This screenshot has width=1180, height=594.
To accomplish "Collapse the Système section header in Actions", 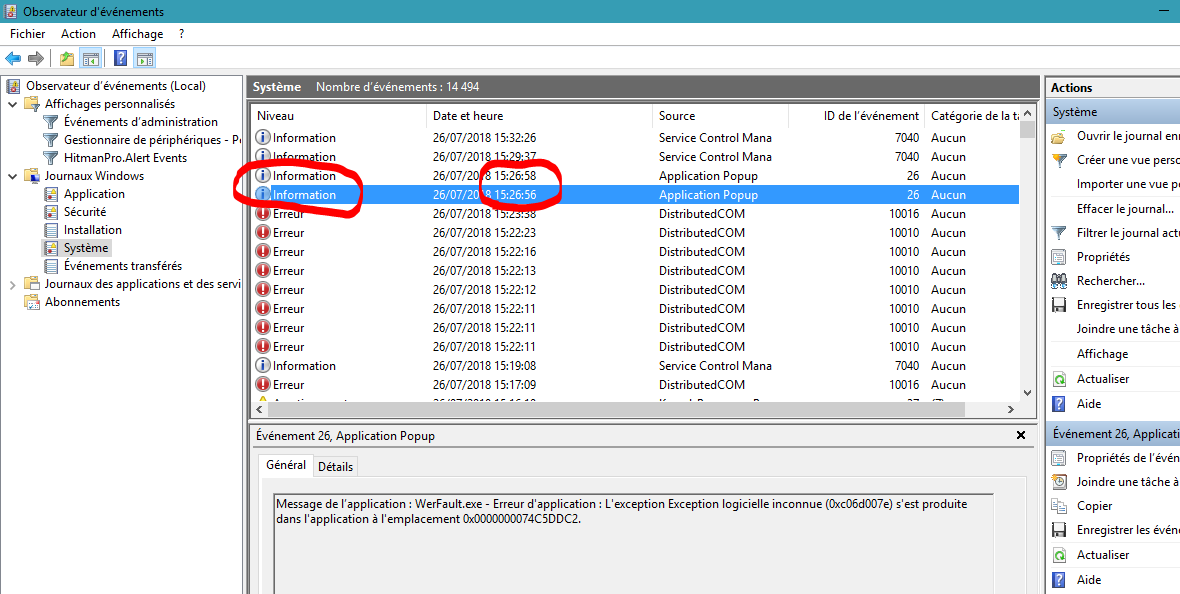I will tap(1113, 112).
